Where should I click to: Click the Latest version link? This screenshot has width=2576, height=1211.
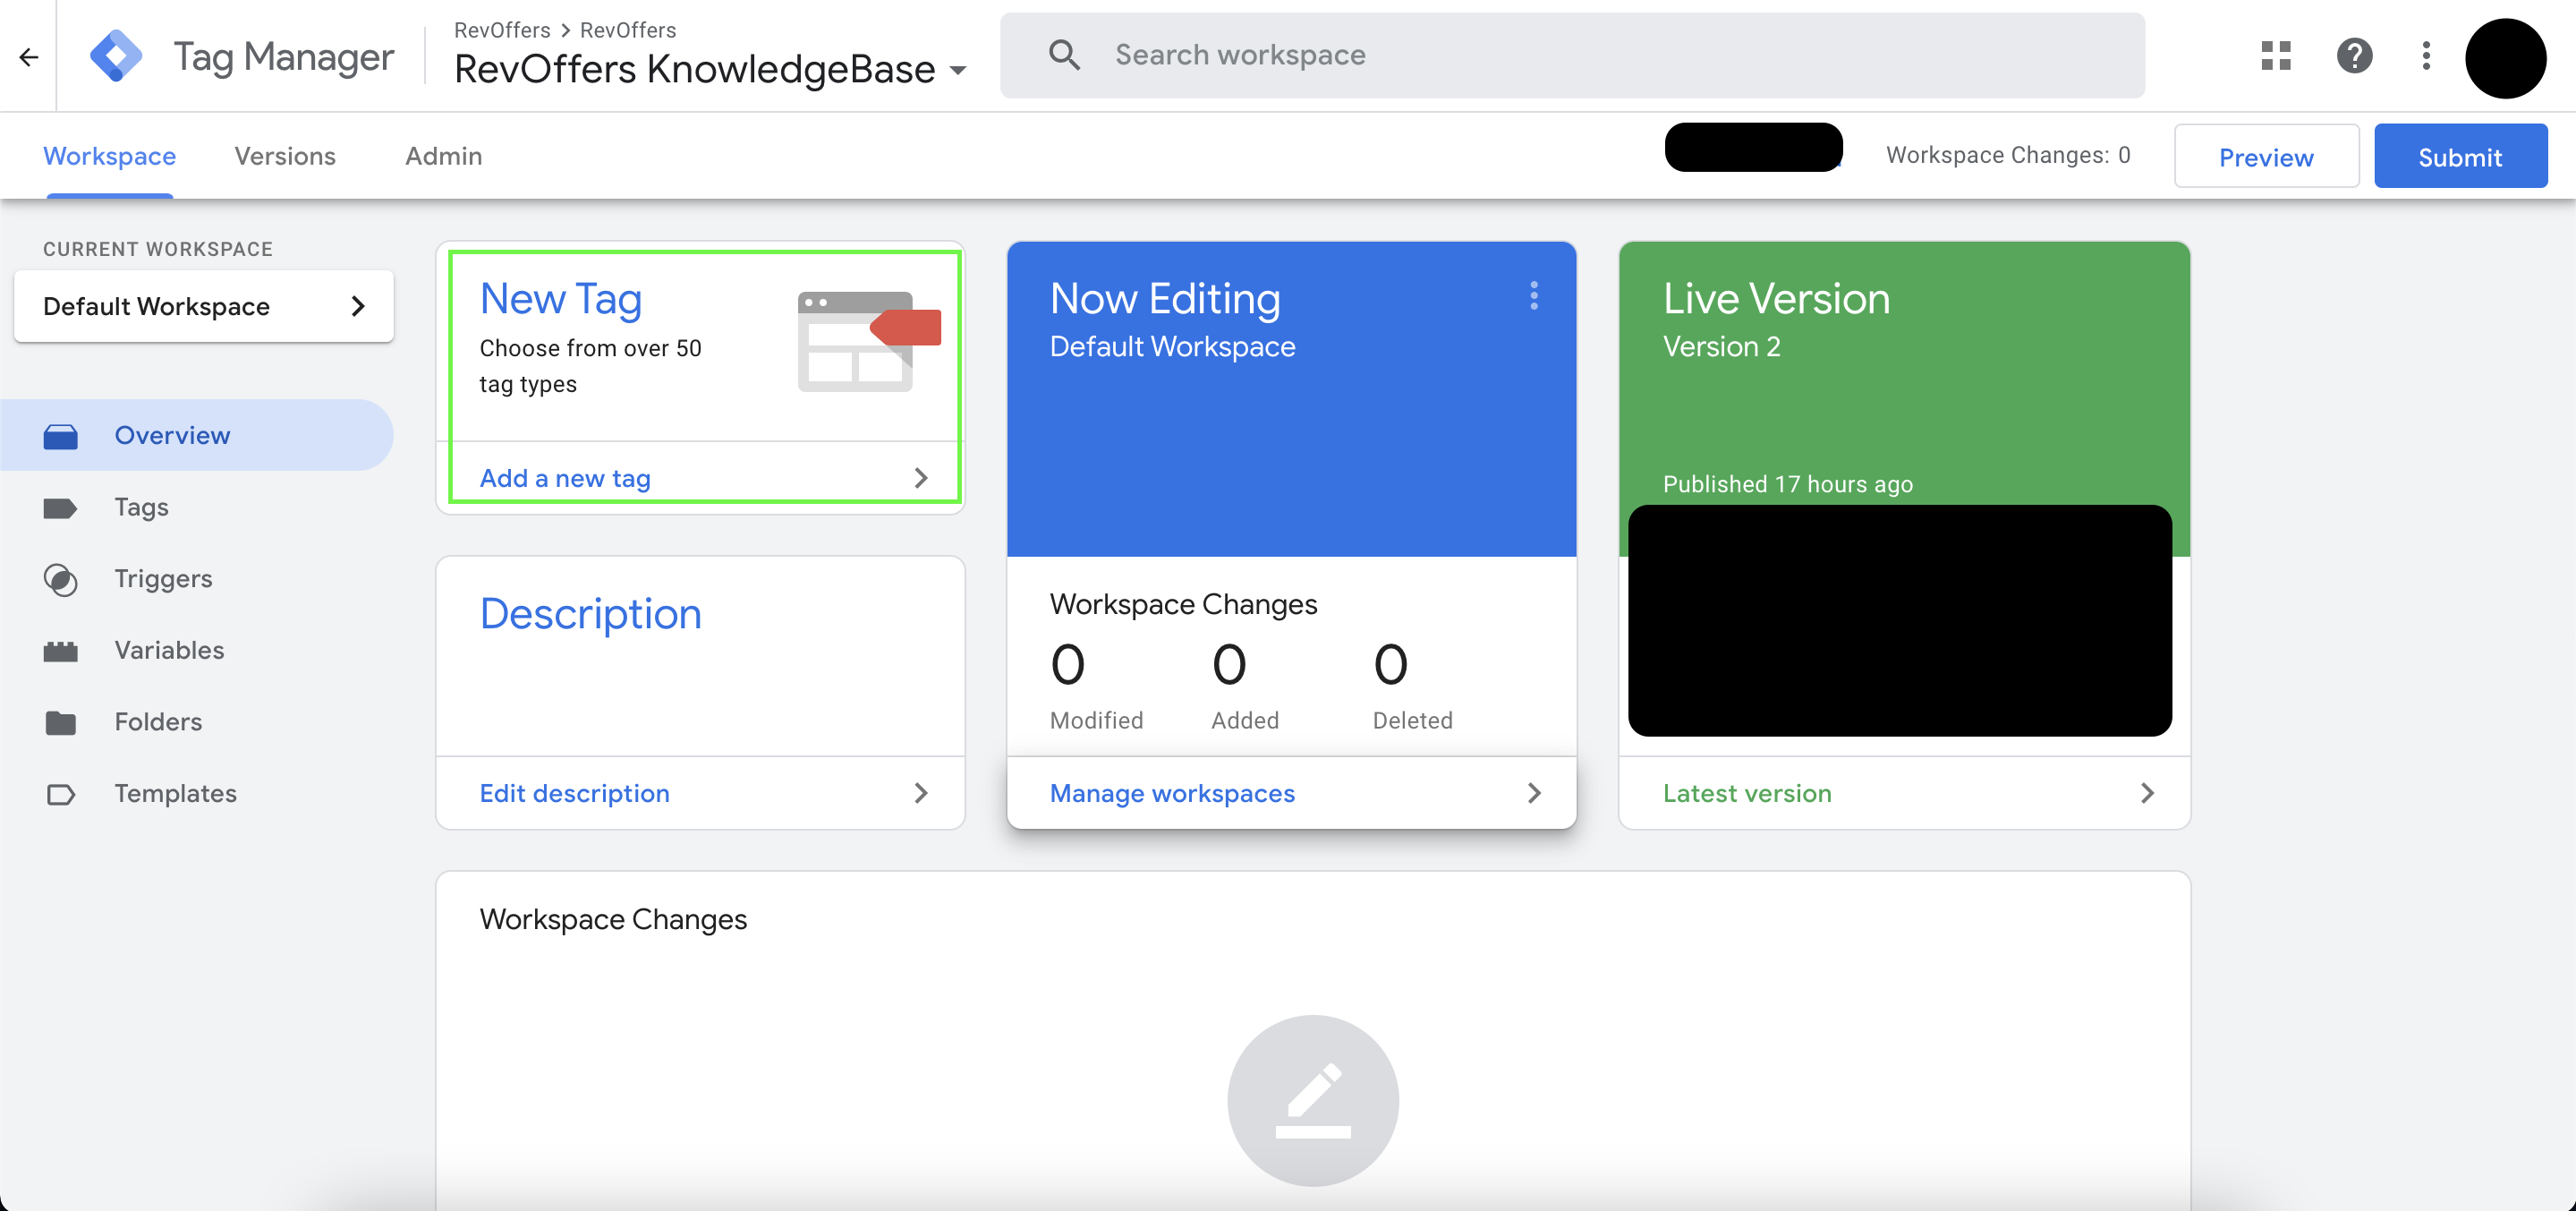click(x=1747, y=793)
